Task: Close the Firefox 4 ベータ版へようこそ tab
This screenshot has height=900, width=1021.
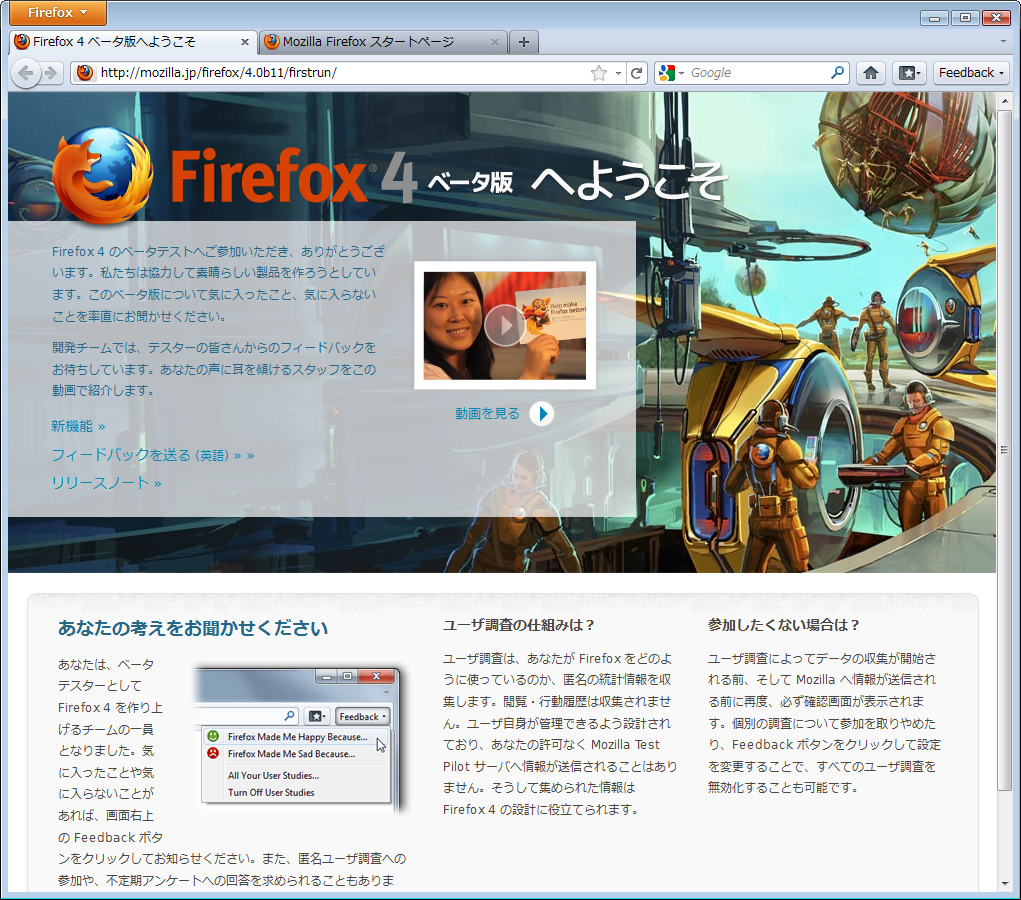Action: pyautogui.click(x=245, y=42)
